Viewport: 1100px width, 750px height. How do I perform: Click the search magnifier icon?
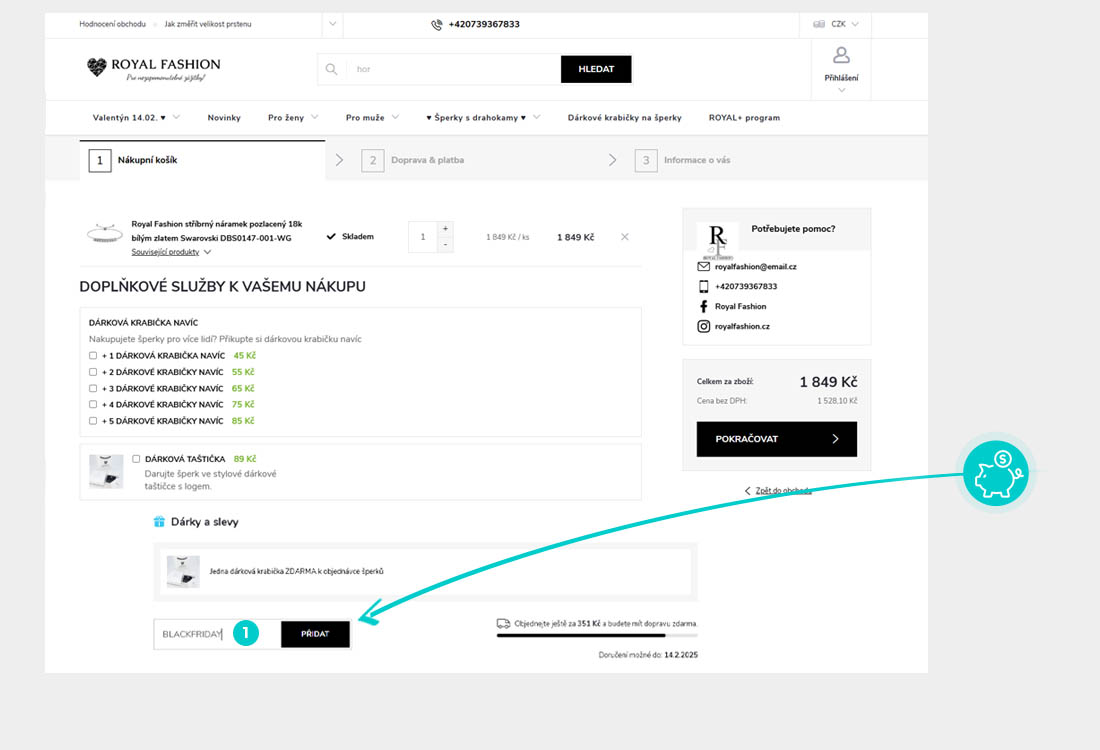(x=331, y=69)
